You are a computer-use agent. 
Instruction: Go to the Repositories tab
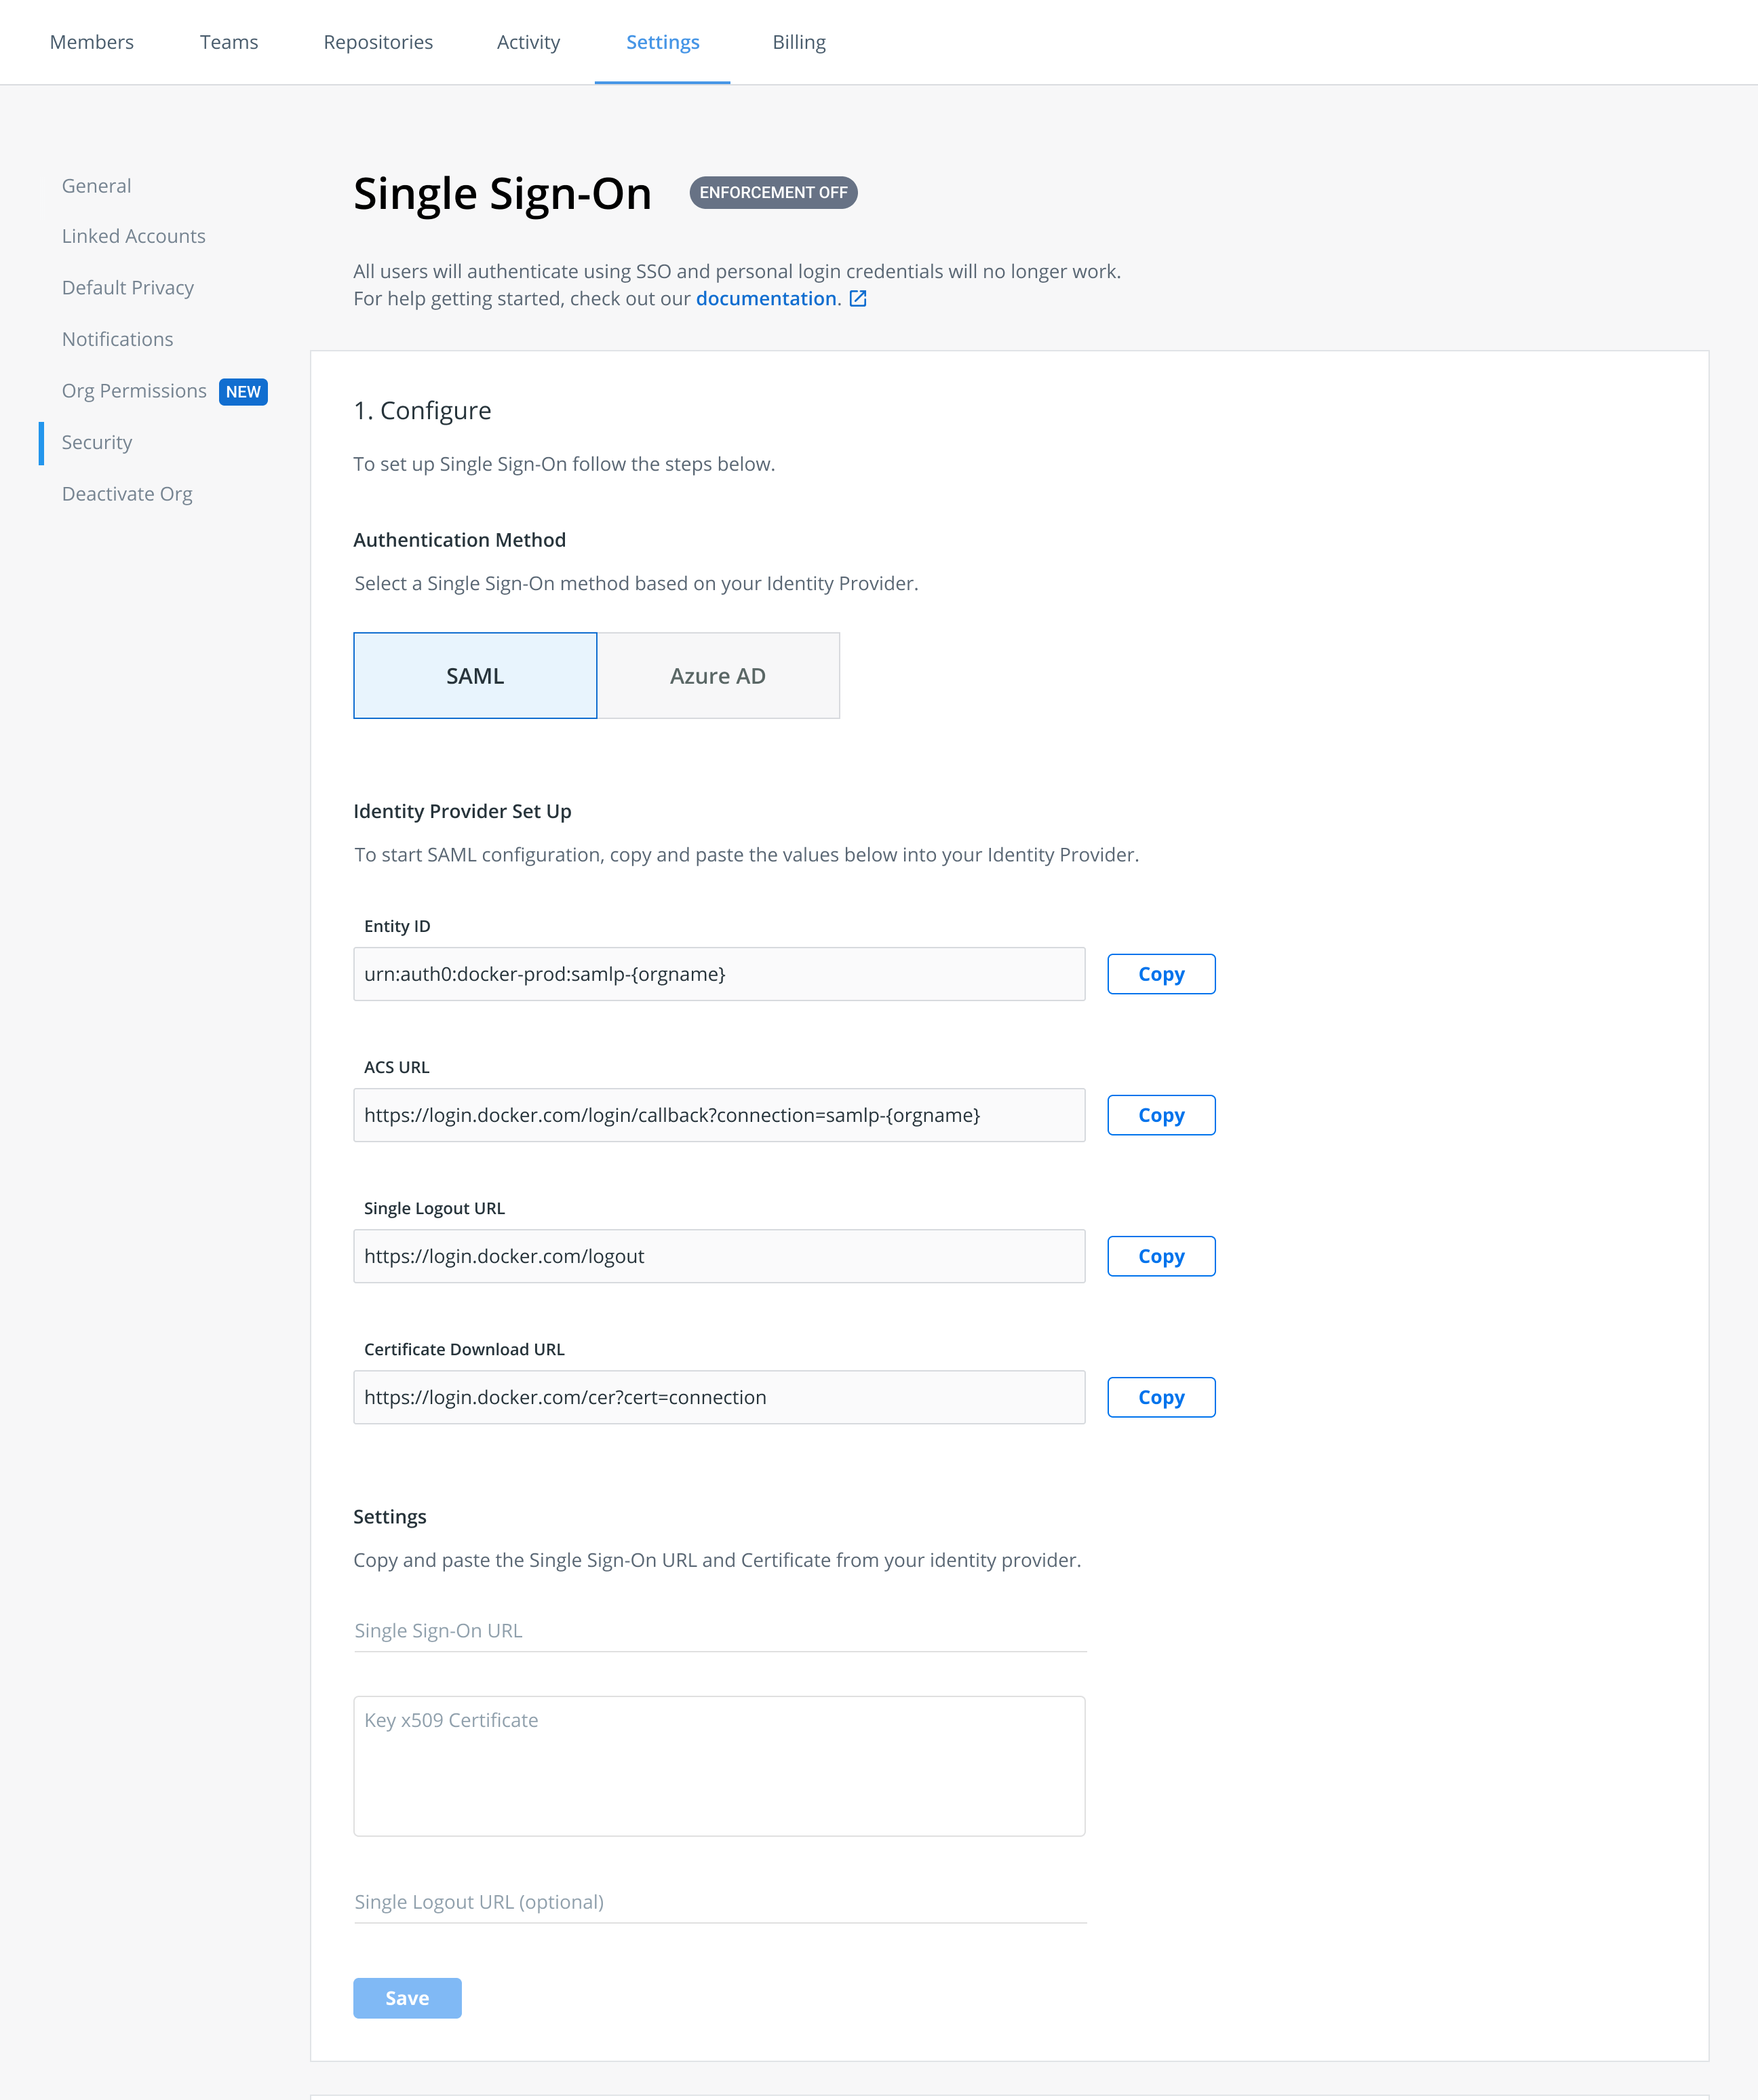point(378,42)
